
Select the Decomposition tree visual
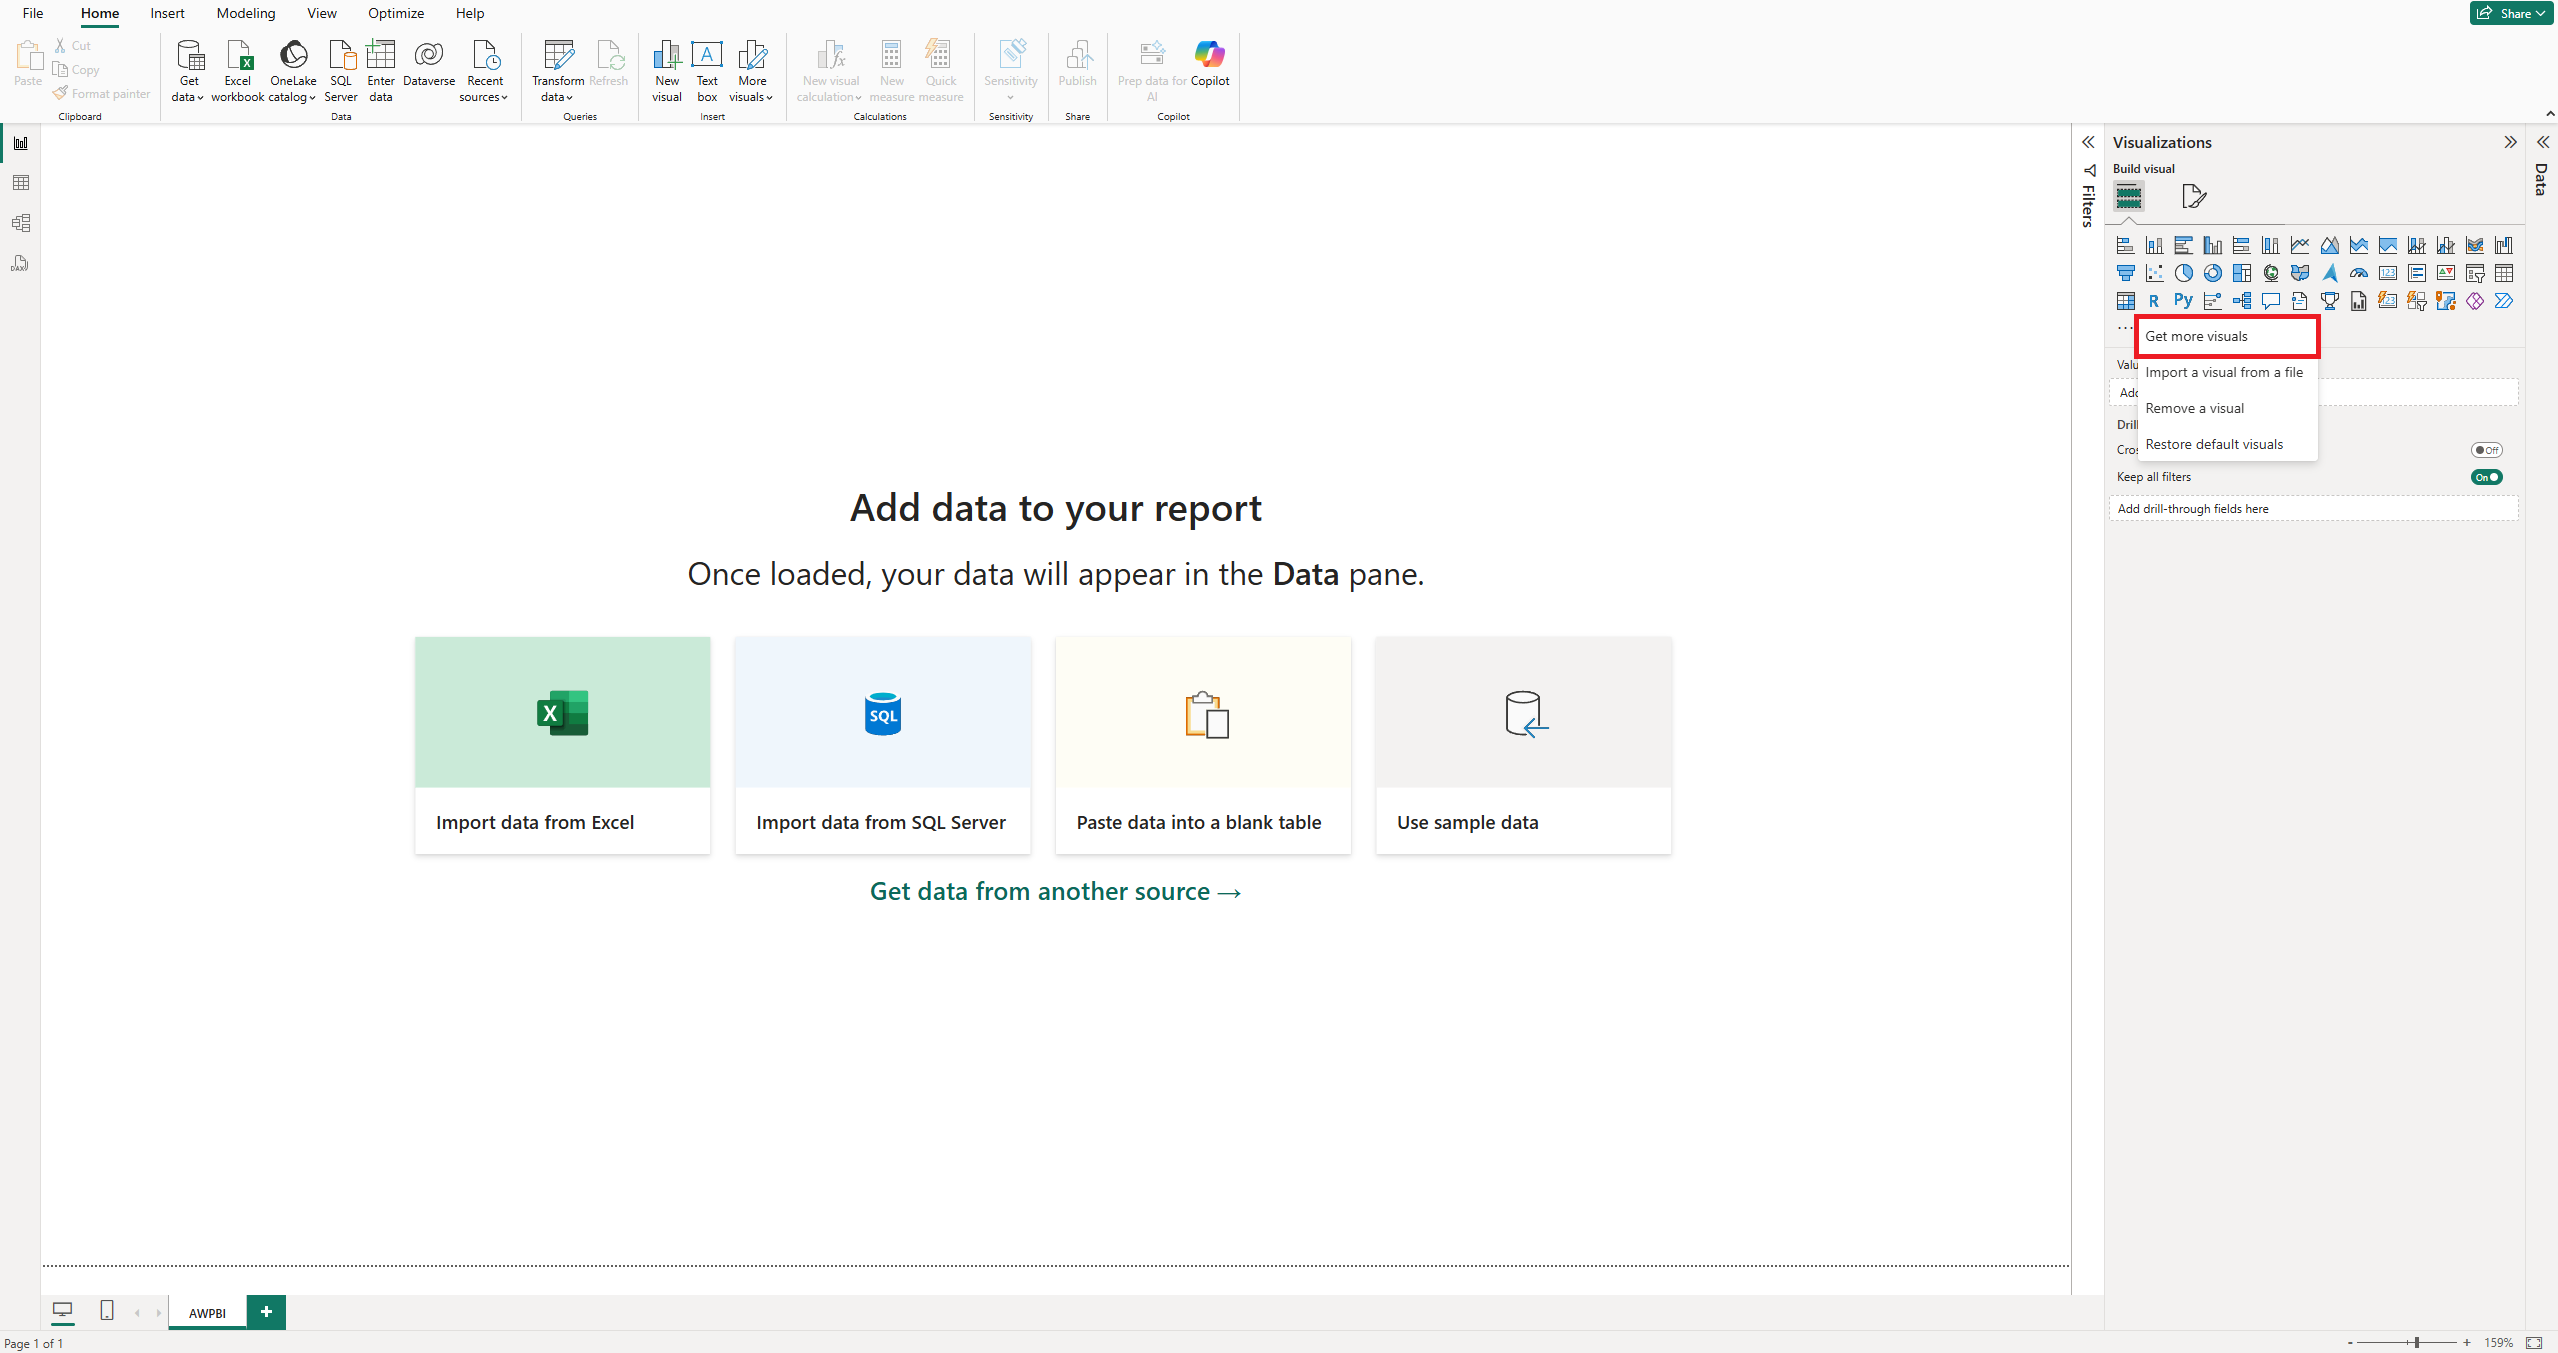click(2241, 301)
